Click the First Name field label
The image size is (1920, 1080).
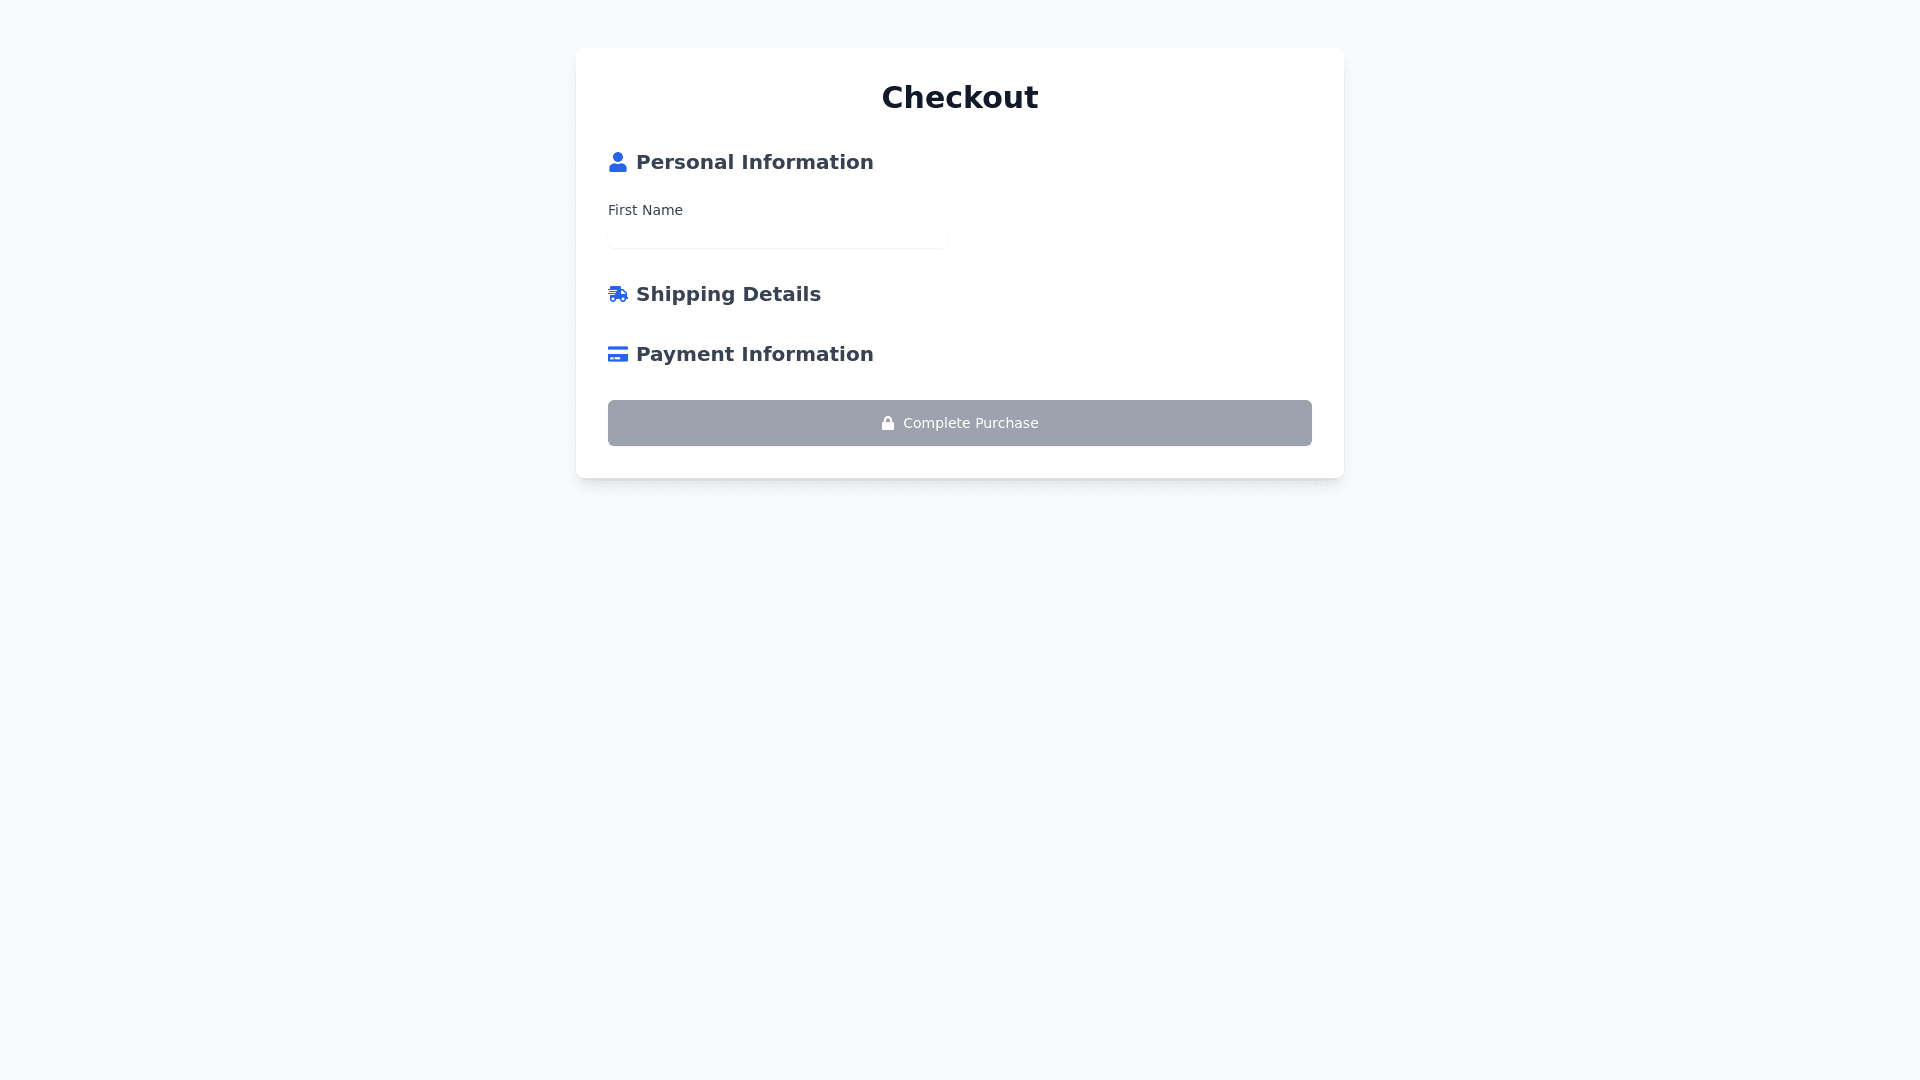point(645,210)
